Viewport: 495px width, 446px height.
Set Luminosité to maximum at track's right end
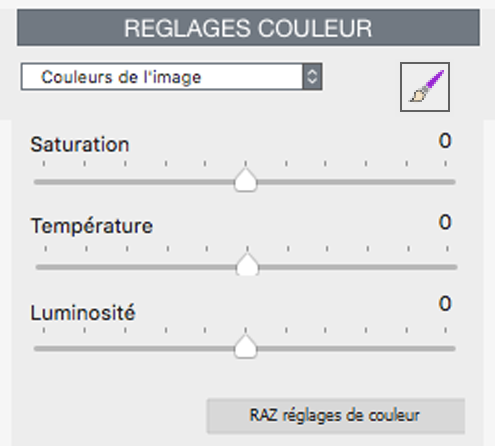point(453,349)
